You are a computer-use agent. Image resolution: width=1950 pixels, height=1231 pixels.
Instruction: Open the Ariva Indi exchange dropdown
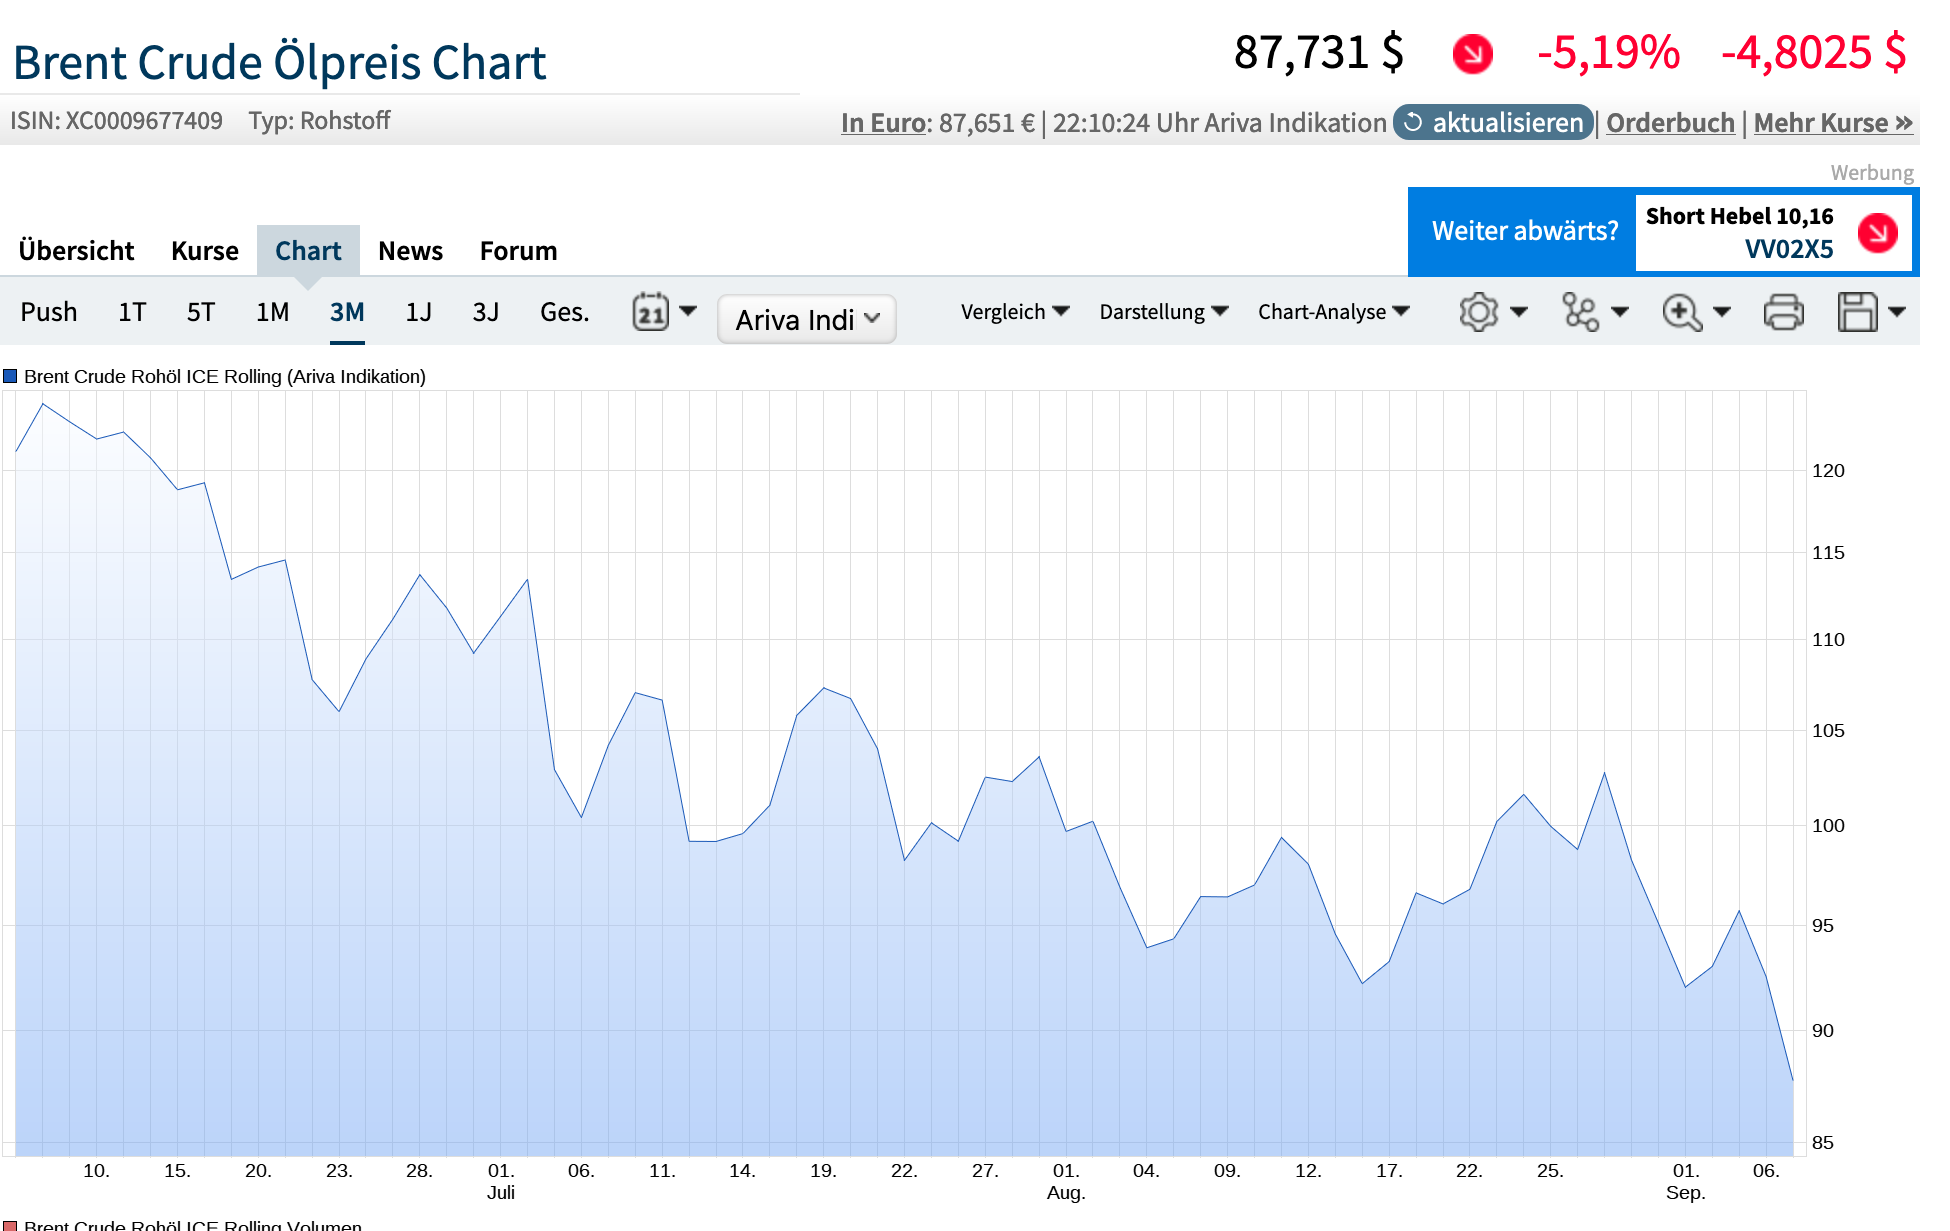(806, 319)
